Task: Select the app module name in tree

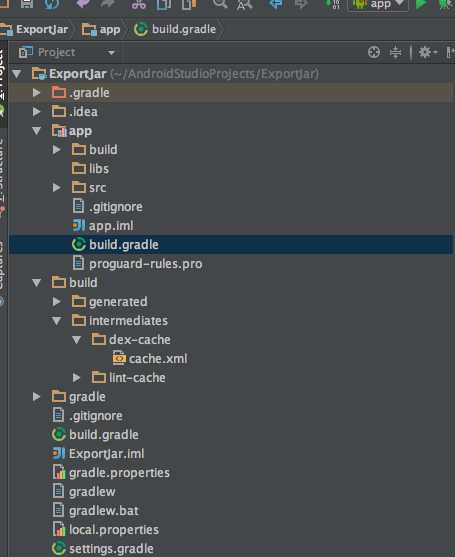Action: coord(80,131)
